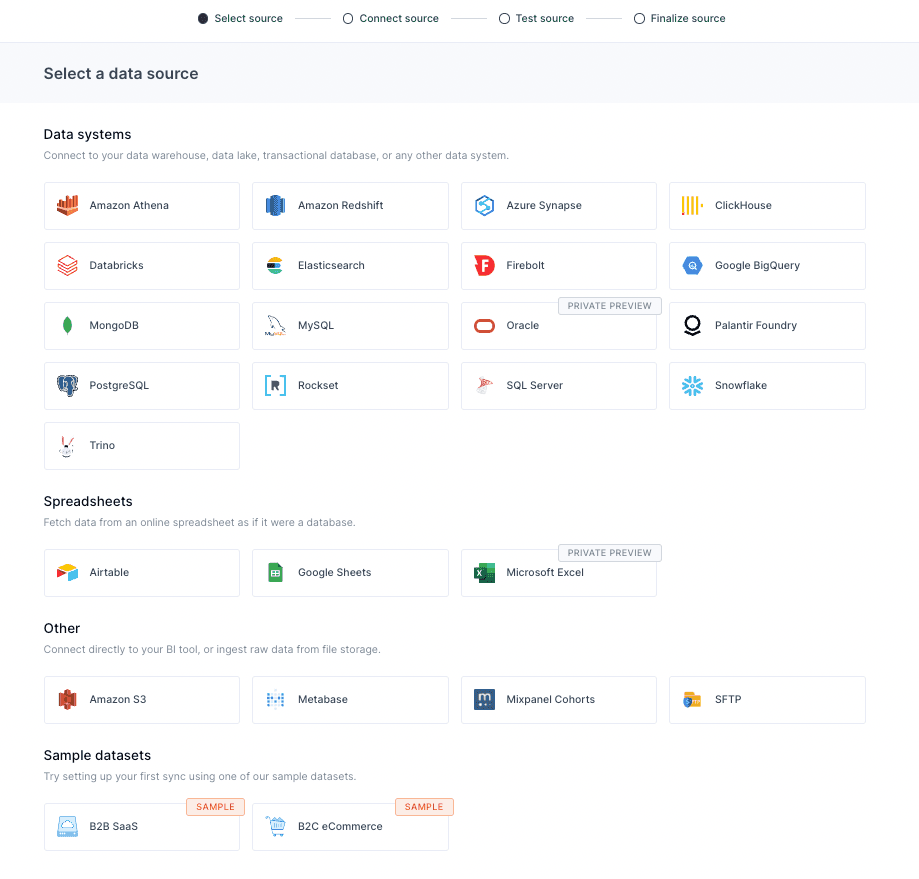Viewport: 919px width, 879px height.
Task: Select the Test source step circle
Action: point(505,19)
